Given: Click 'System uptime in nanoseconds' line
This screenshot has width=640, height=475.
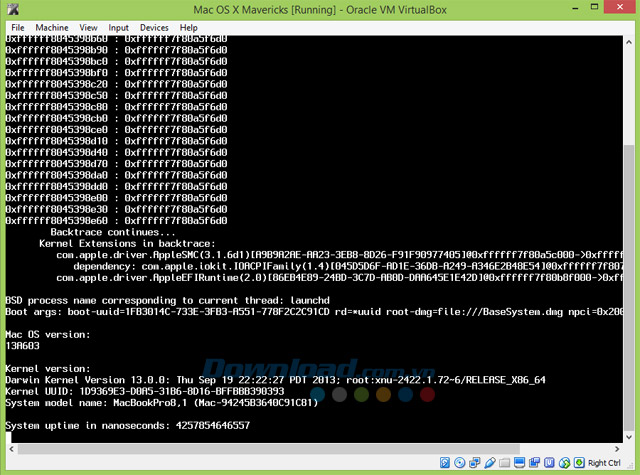Looking at the screenshot, I should (127, 426).
